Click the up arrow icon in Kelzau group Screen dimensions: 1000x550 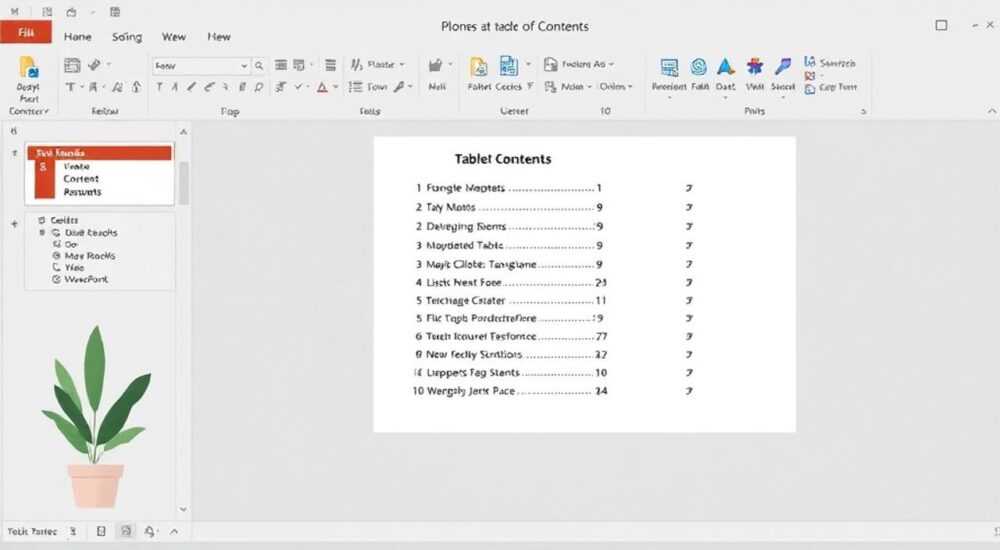click(136, 87)
